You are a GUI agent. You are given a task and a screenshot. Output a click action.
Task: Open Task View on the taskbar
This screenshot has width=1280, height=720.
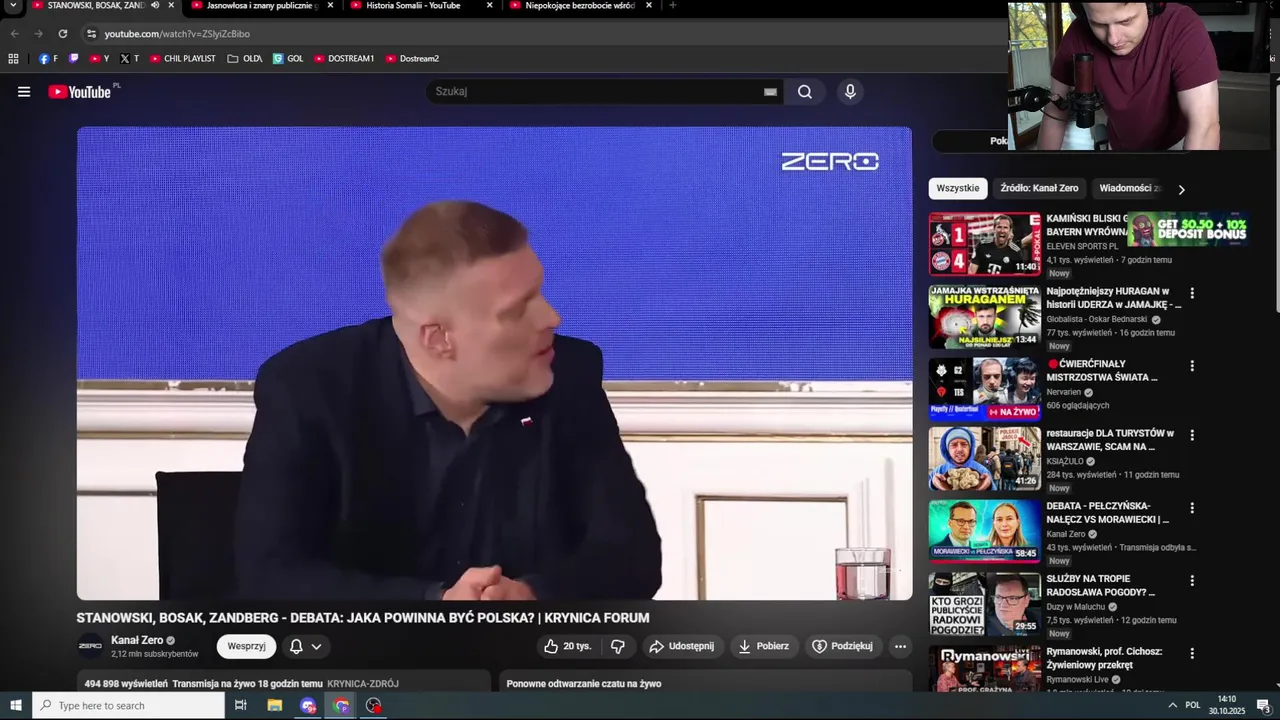pyautogui.click(x=241, y=705)
